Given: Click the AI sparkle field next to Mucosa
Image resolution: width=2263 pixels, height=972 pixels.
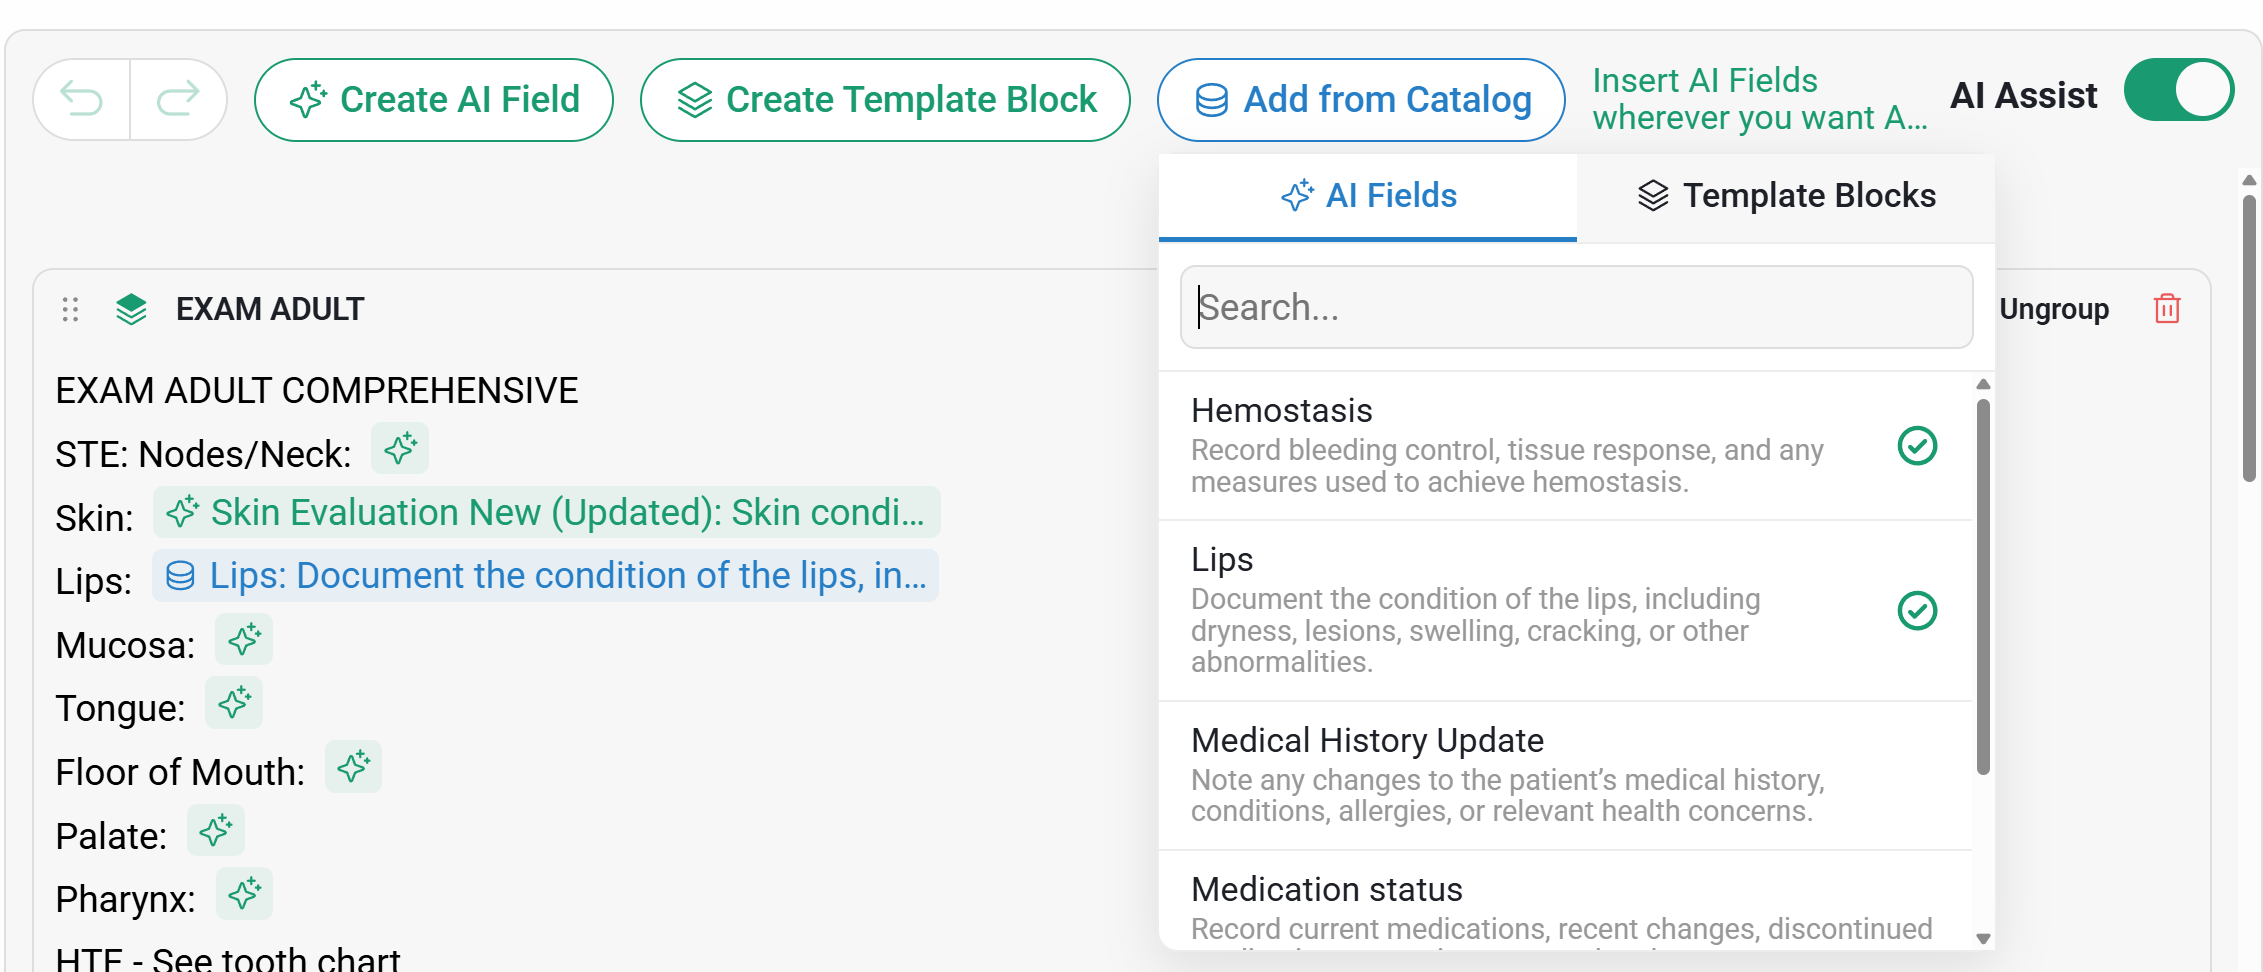Looking at the screenshot, I should [x=244, y=639].
